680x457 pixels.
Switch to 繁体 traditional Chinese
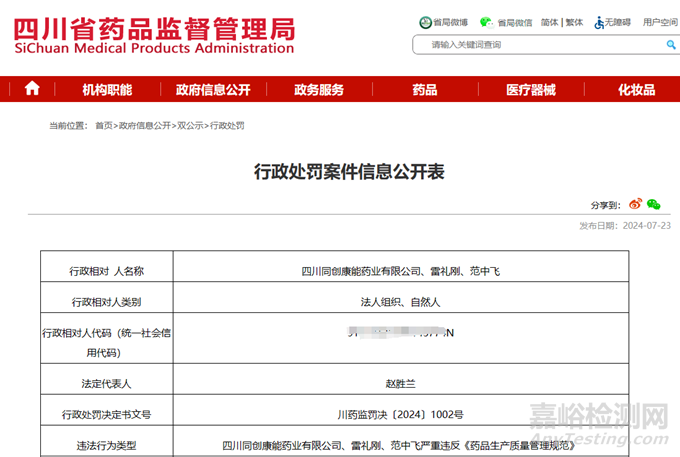point(576,21)
